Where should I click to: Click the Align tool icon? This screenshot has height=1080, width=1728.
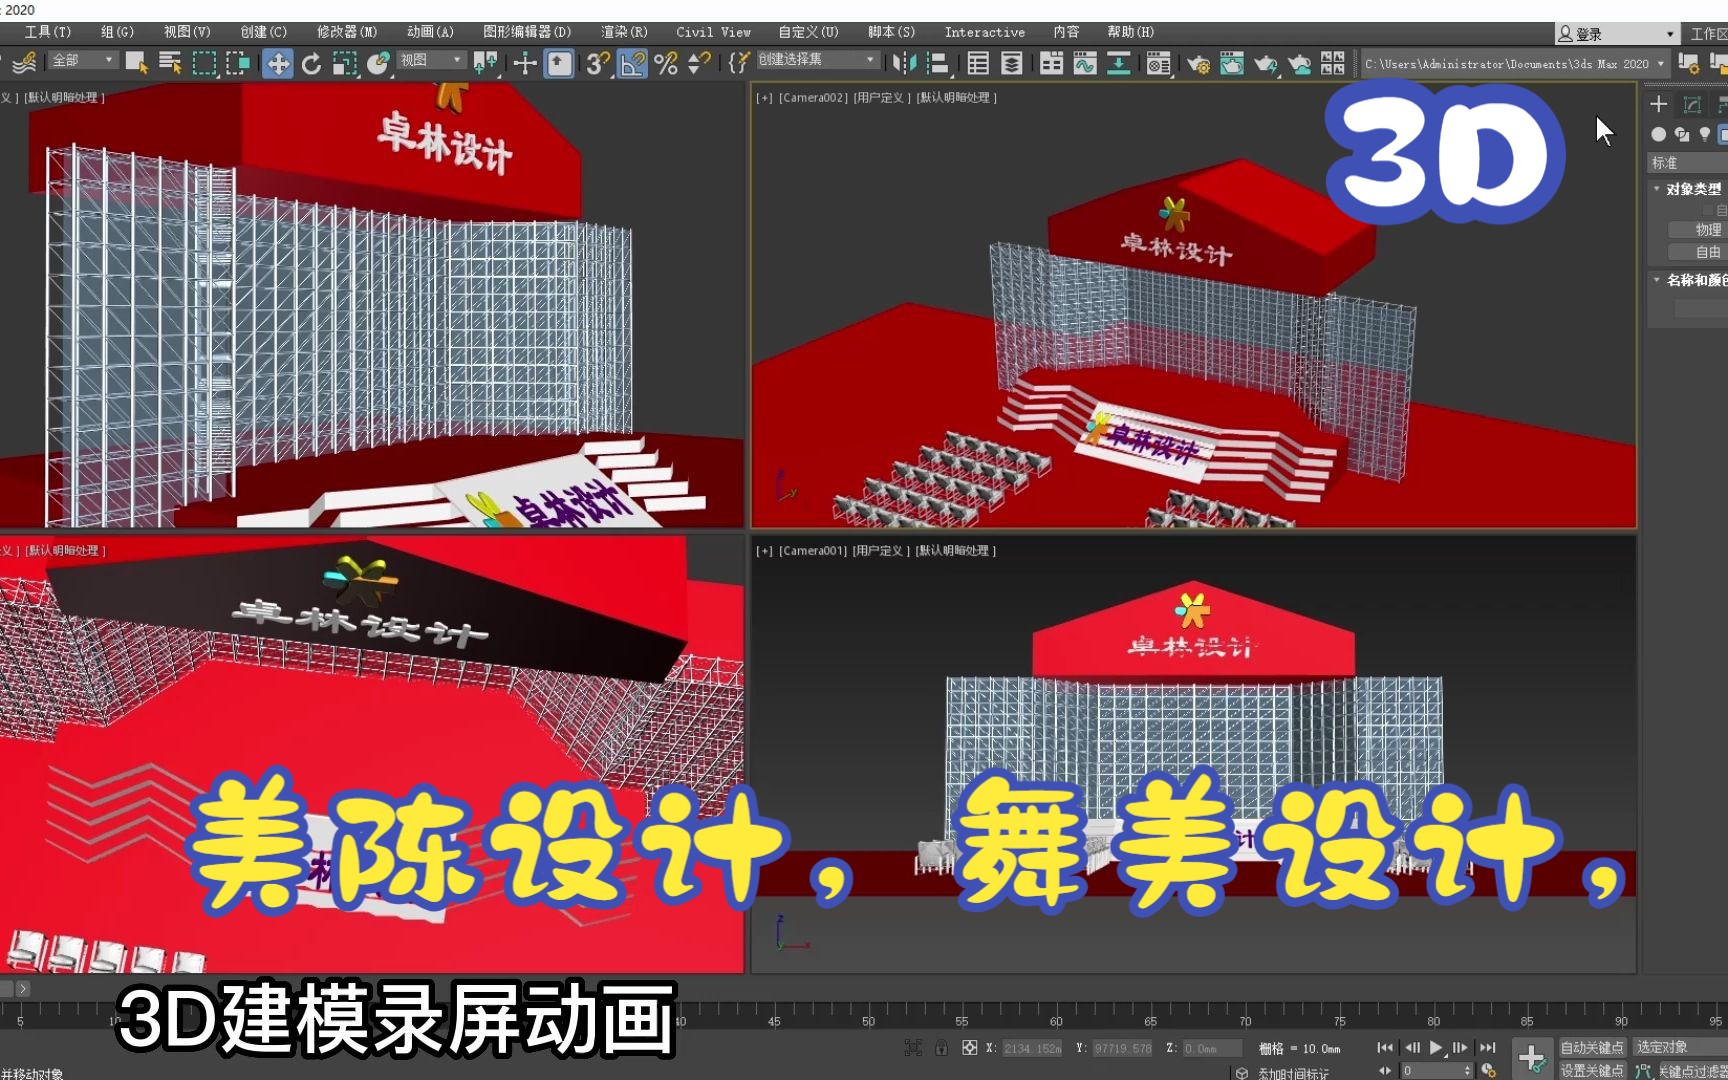click(x=938, y=63)
